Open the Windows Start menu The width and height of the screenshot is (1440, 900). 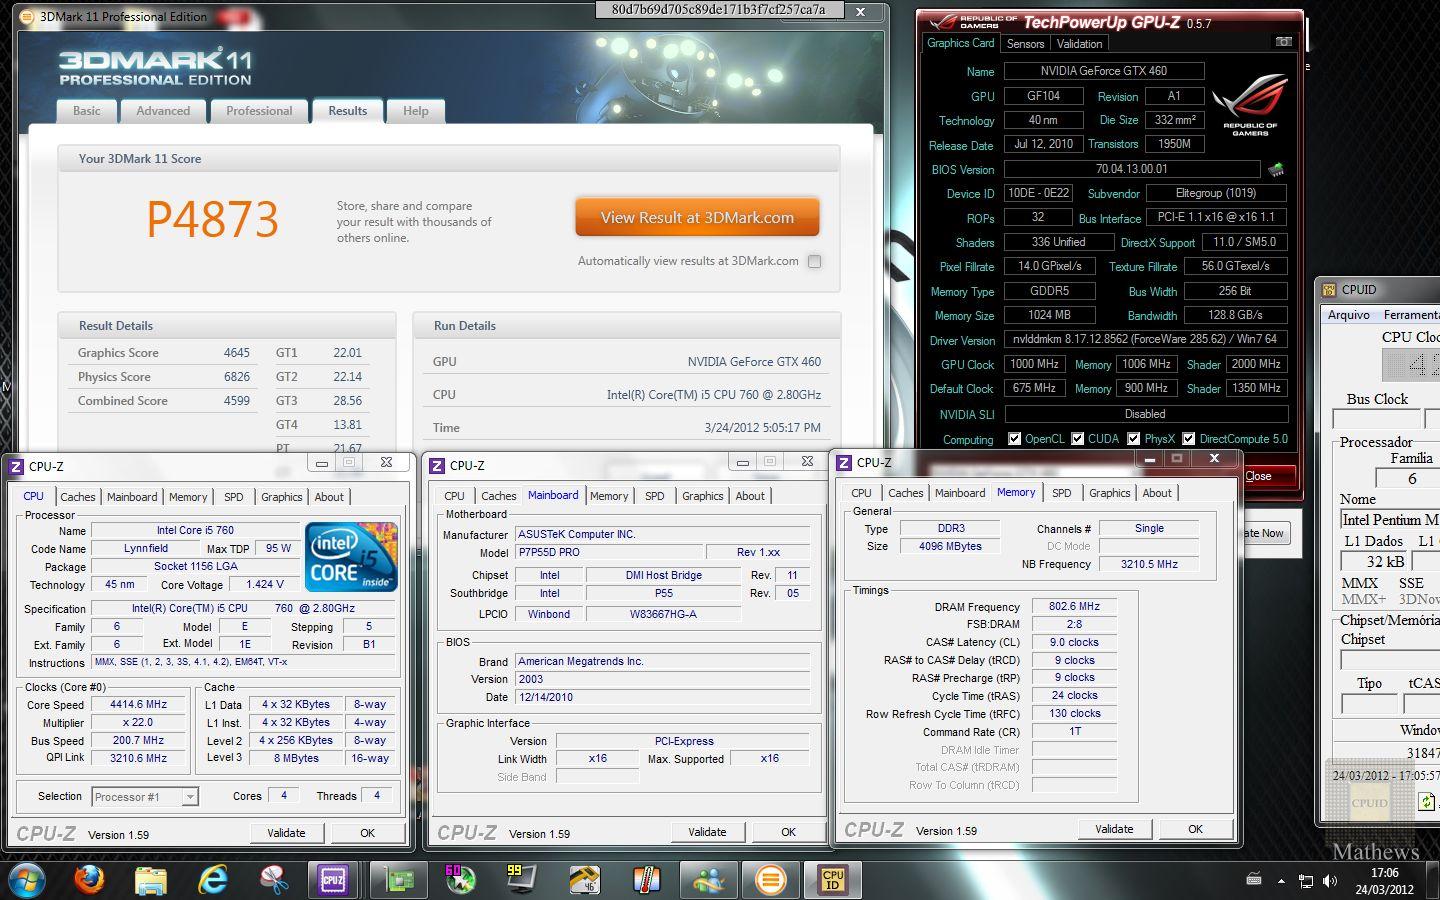tap(26, 881)
